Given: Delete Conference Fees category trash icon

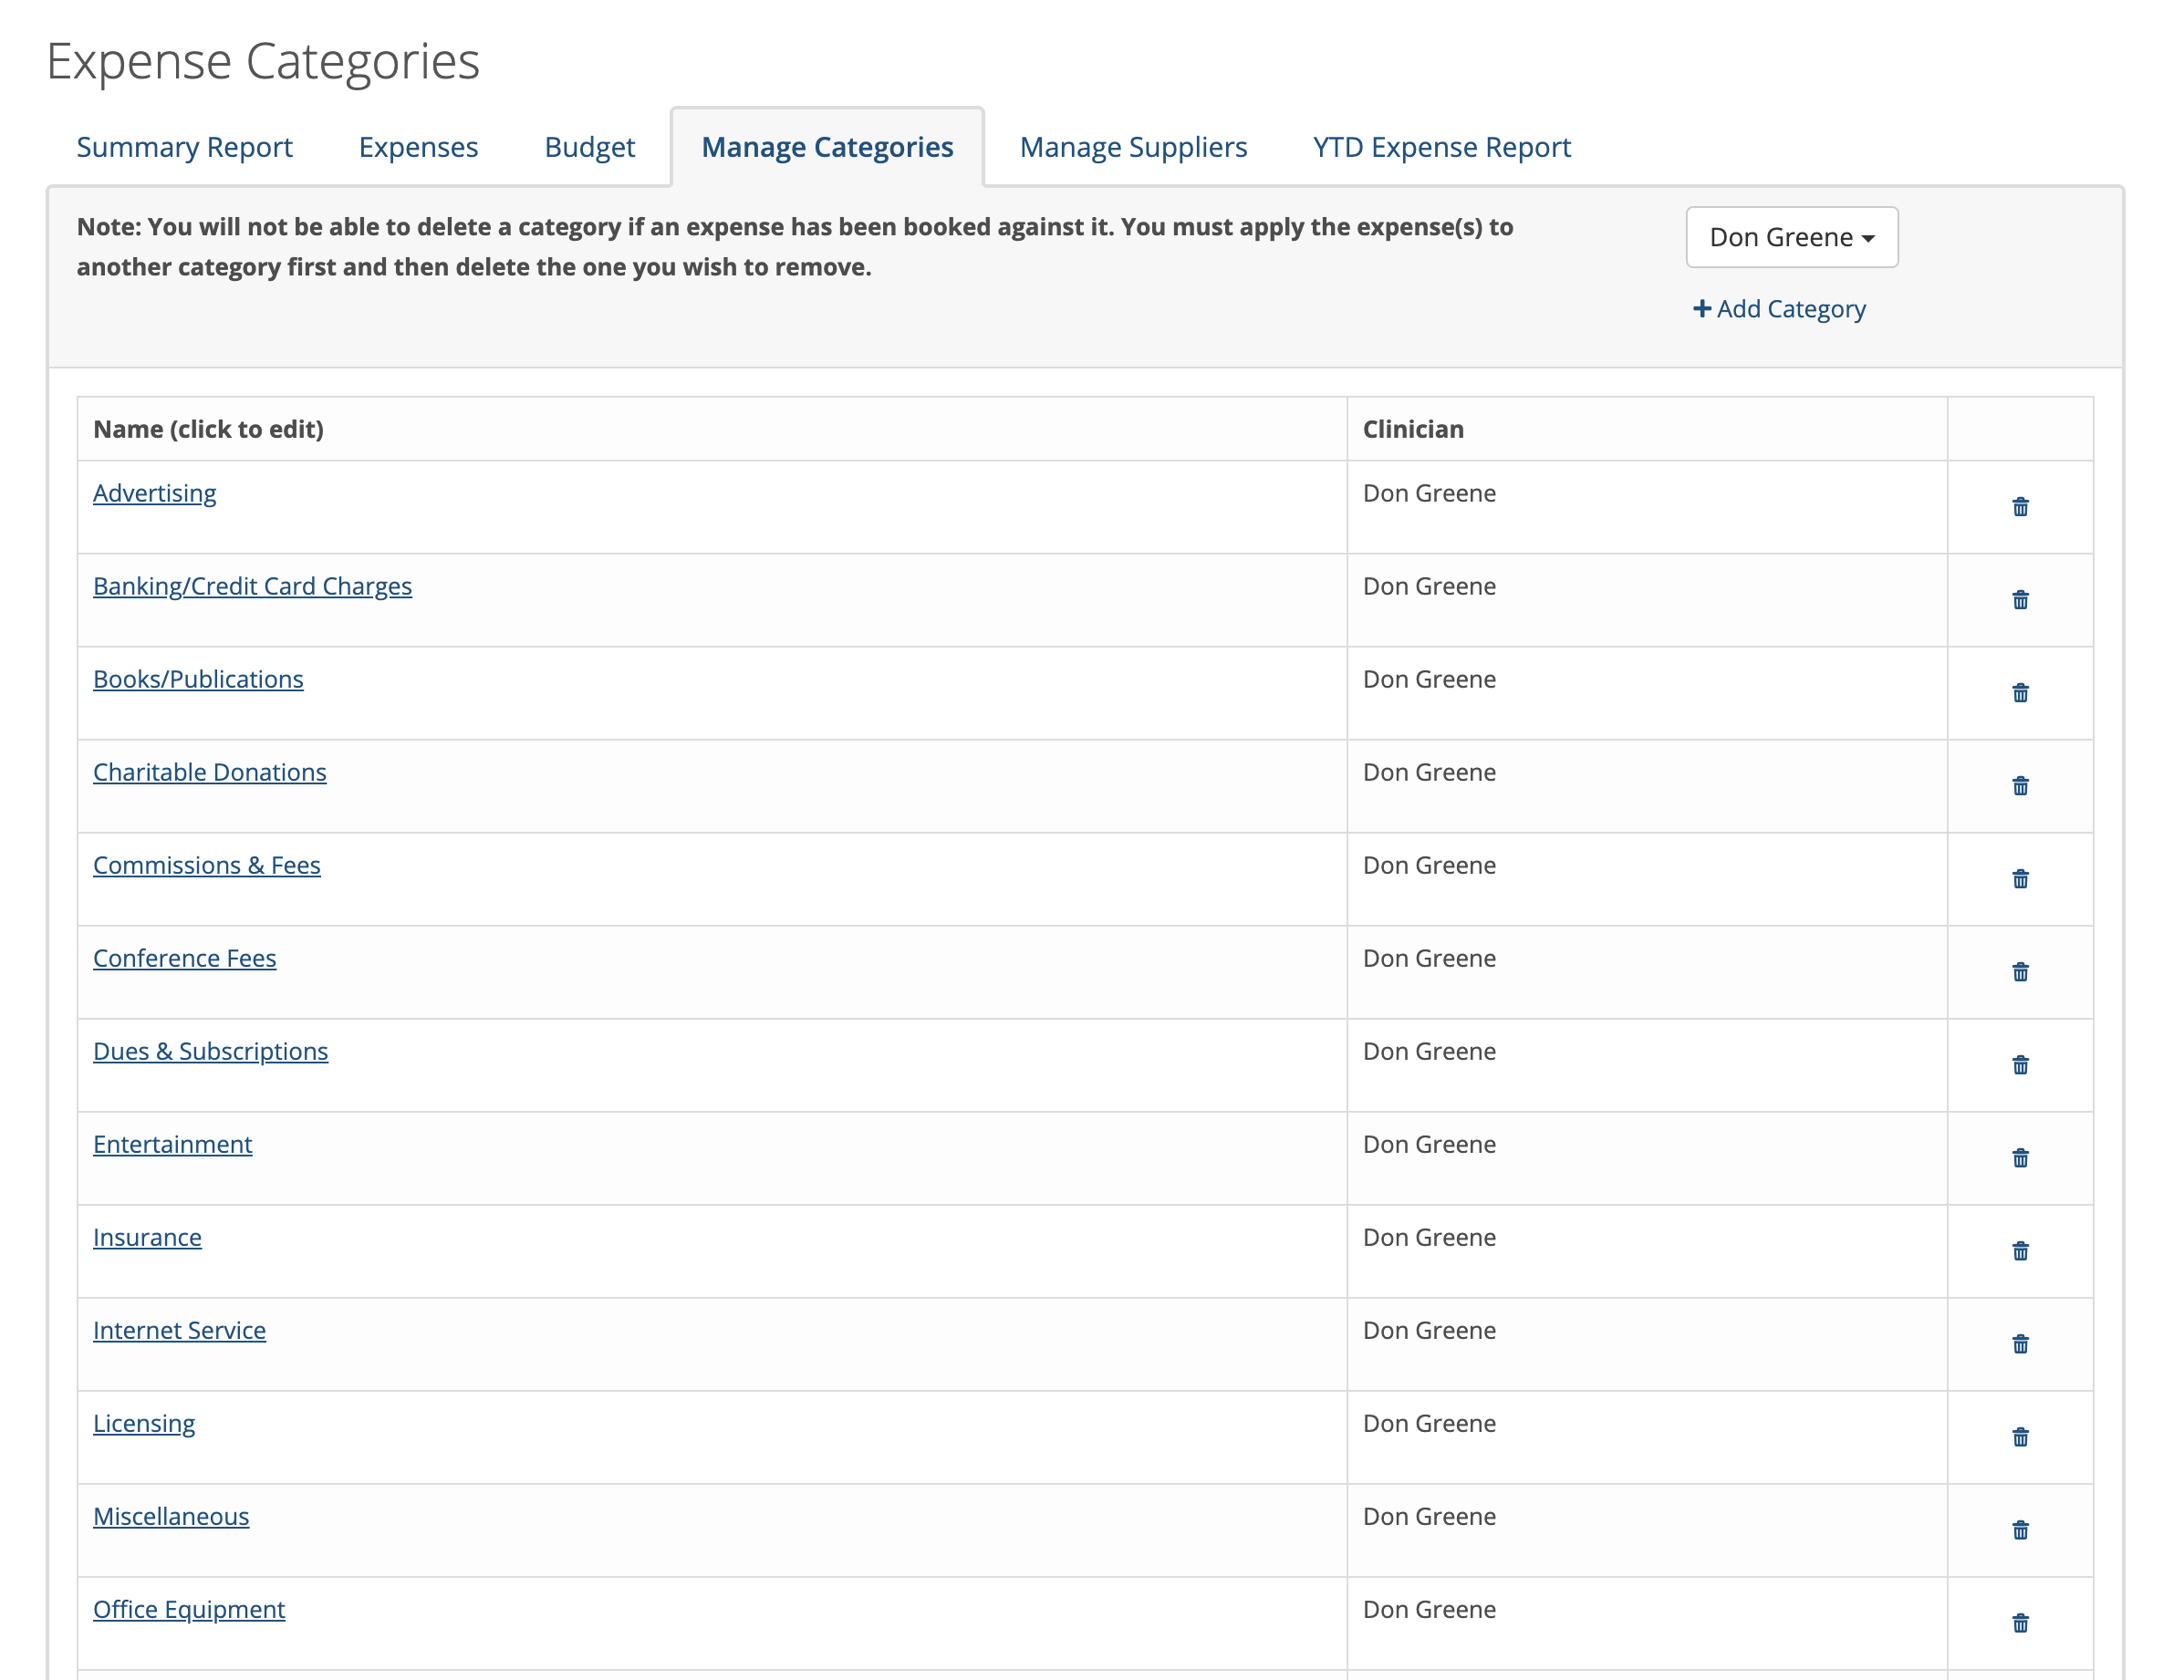Looking at the screenshot, I should click(2020, 972).
